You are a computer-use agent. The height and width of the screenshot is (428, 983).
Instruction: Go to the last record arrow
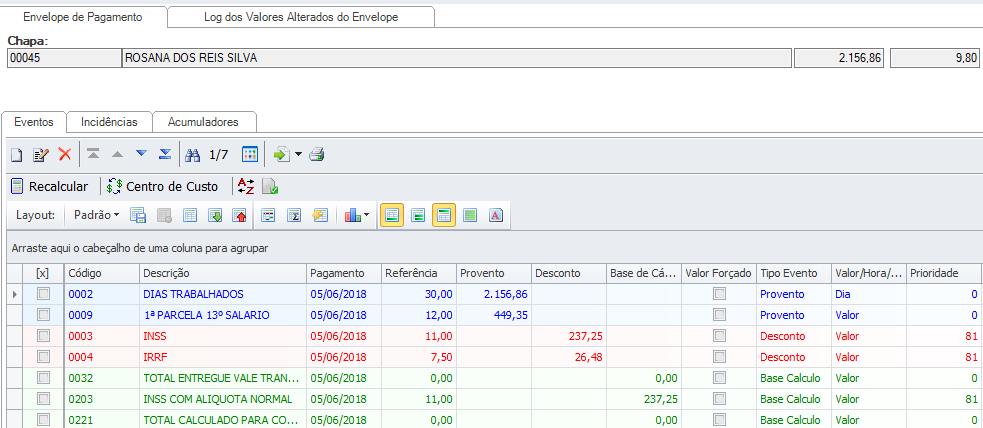[165, 154]
